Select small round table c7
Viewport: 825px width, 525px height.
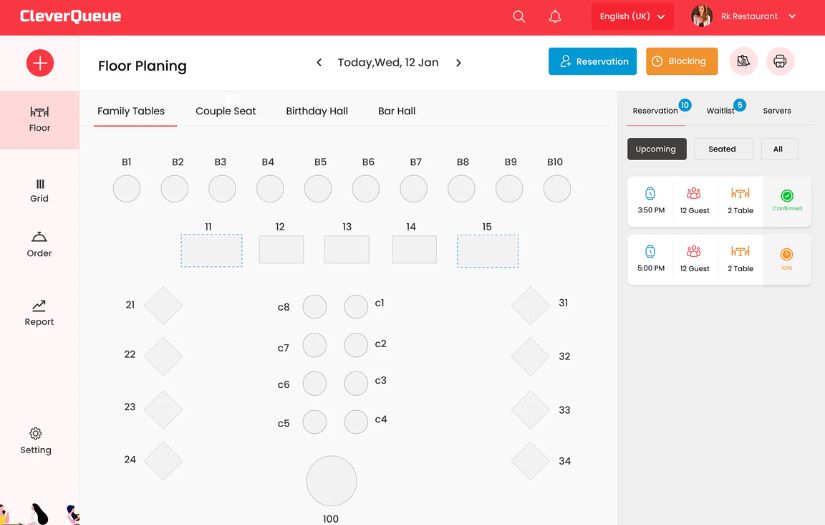[315, 345]
